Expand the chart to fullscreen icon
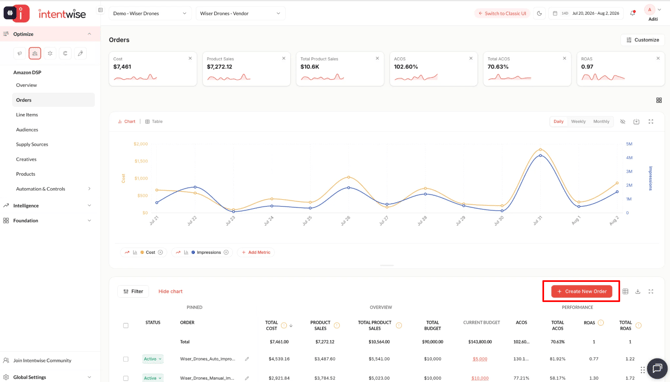670x382 pixels. point(651,122)
